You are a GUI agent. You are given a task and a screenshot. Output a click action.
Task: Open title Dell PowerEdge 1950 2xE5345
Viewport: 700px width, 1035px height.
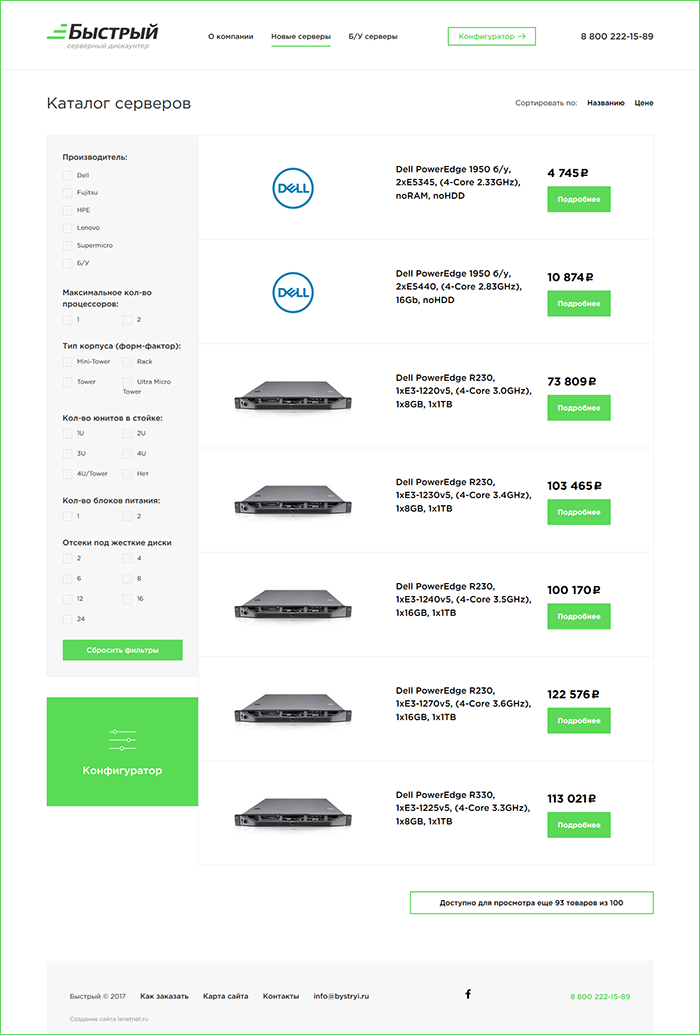pos(458,182)
